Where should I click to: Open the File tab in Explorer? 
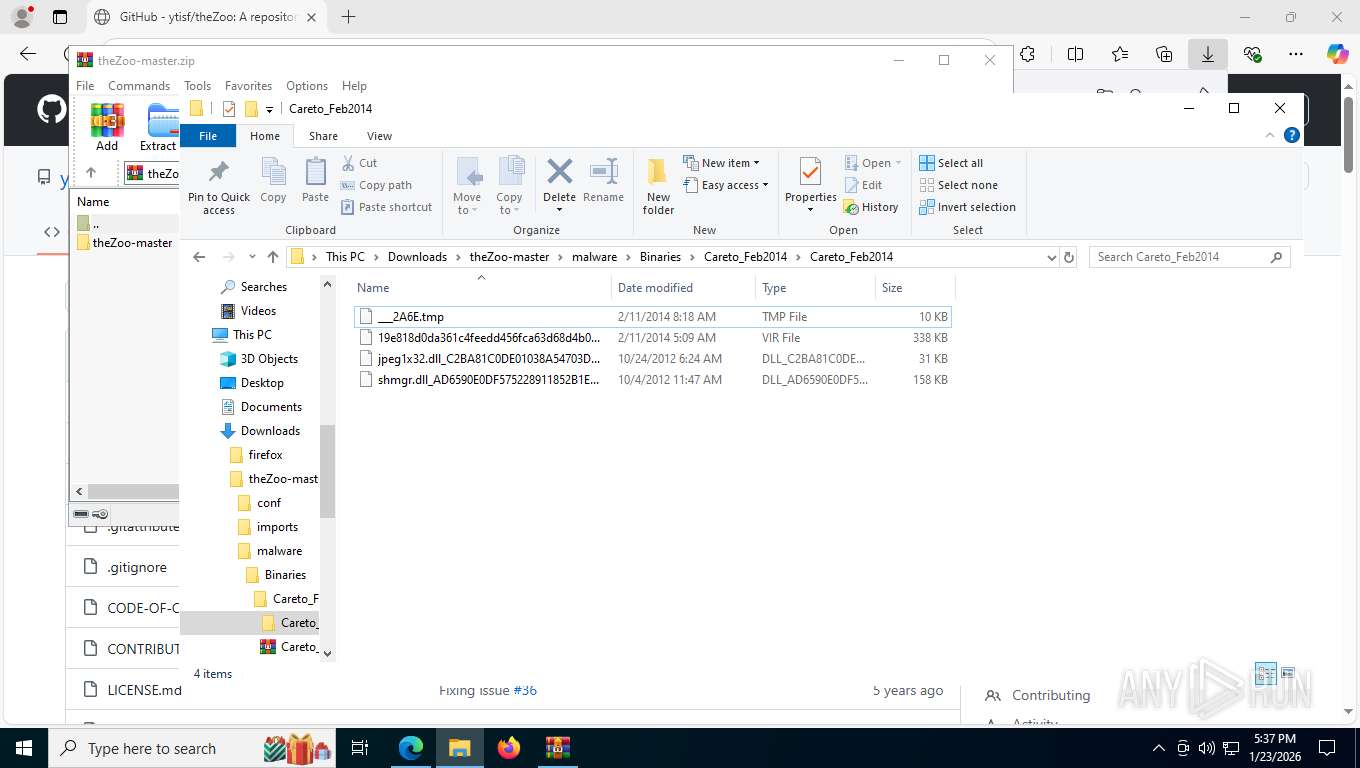pos(208,136)
